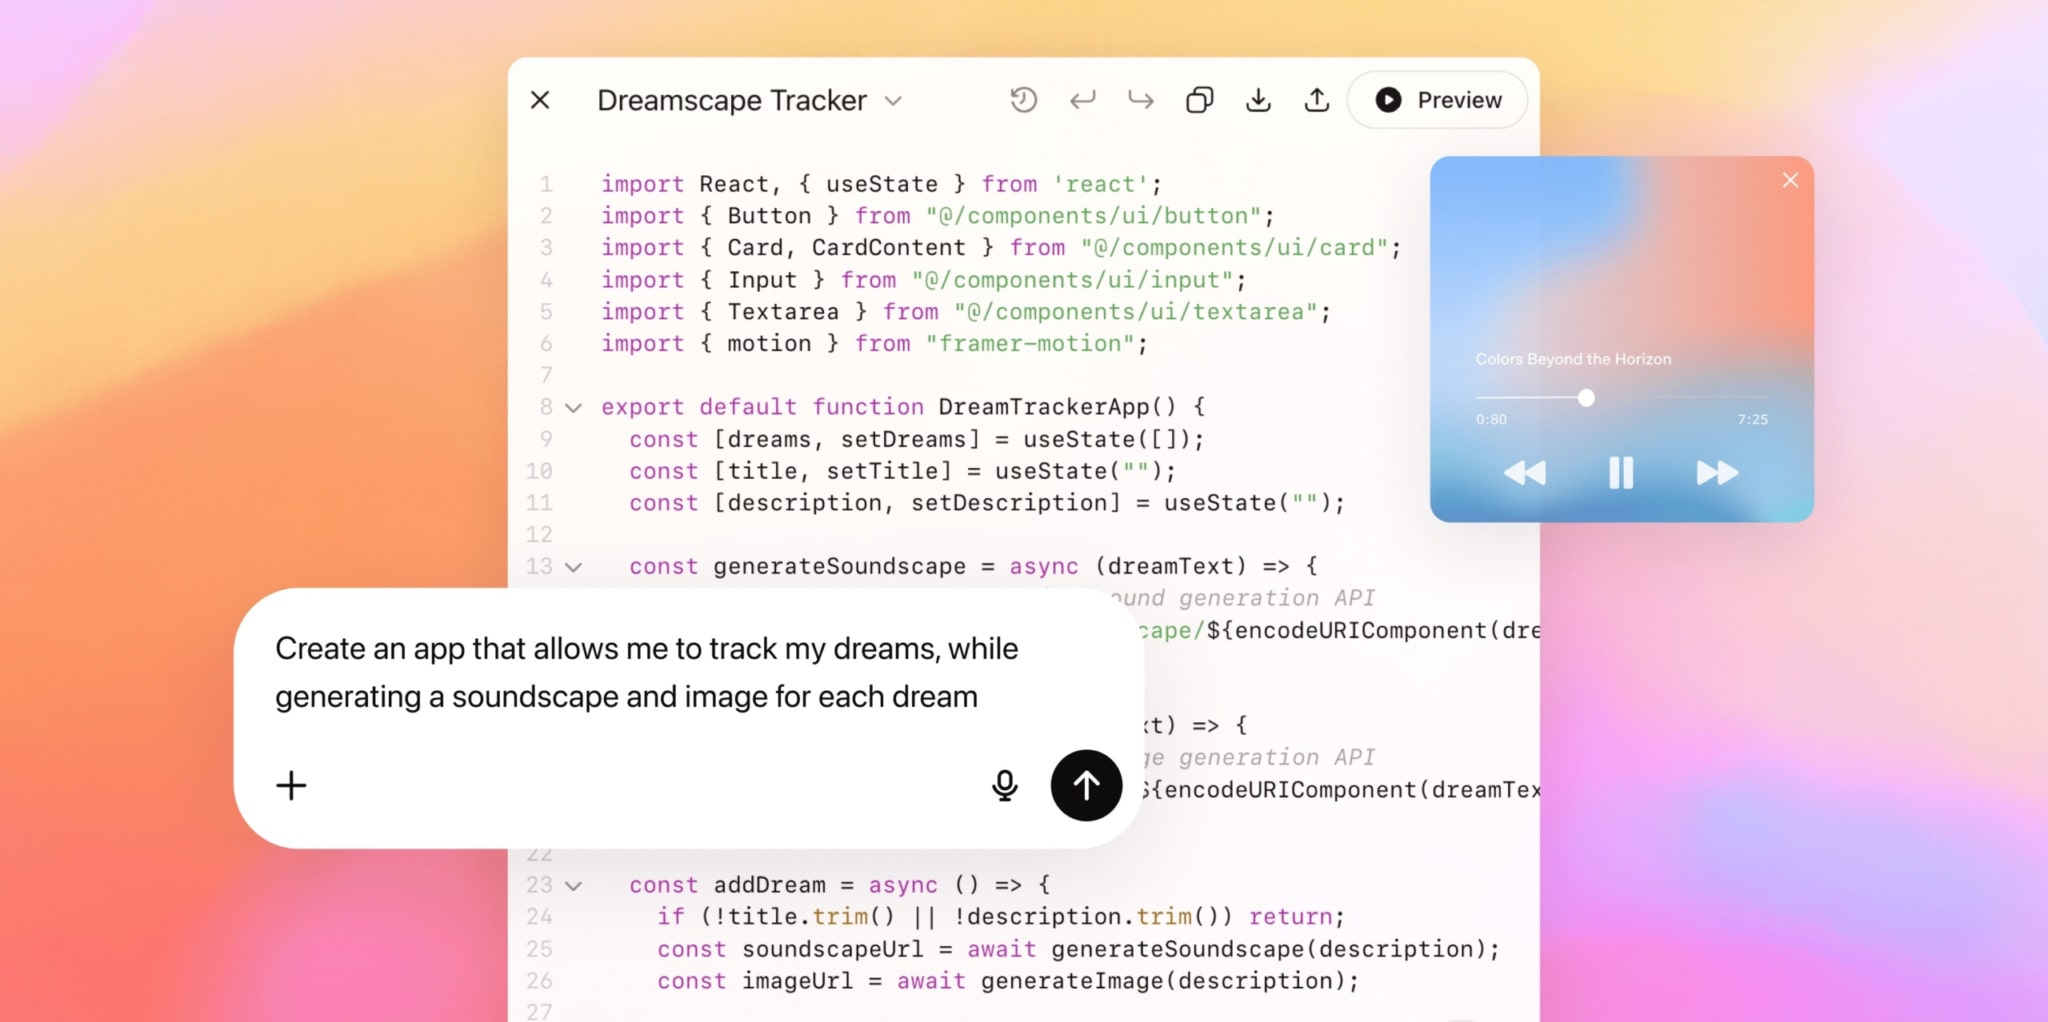
Task: Click the share upload icon
Action: [1317, 100]
